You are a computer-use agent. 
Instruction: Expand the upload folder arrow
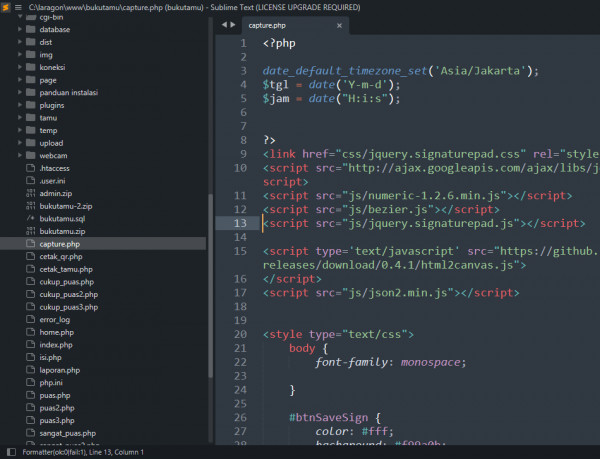(20, 143)
